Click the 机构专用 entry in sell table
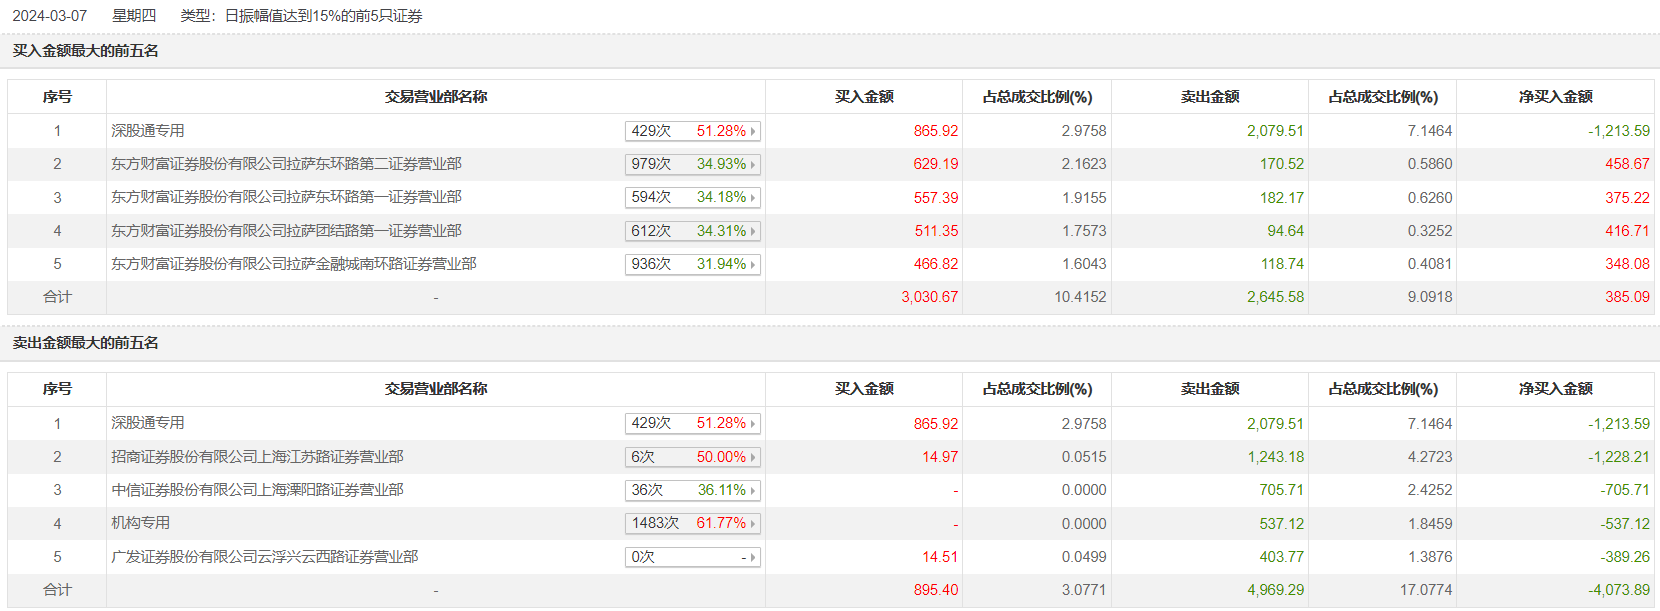This screenshot has height=611, width=1660. [x=140, y=523]
